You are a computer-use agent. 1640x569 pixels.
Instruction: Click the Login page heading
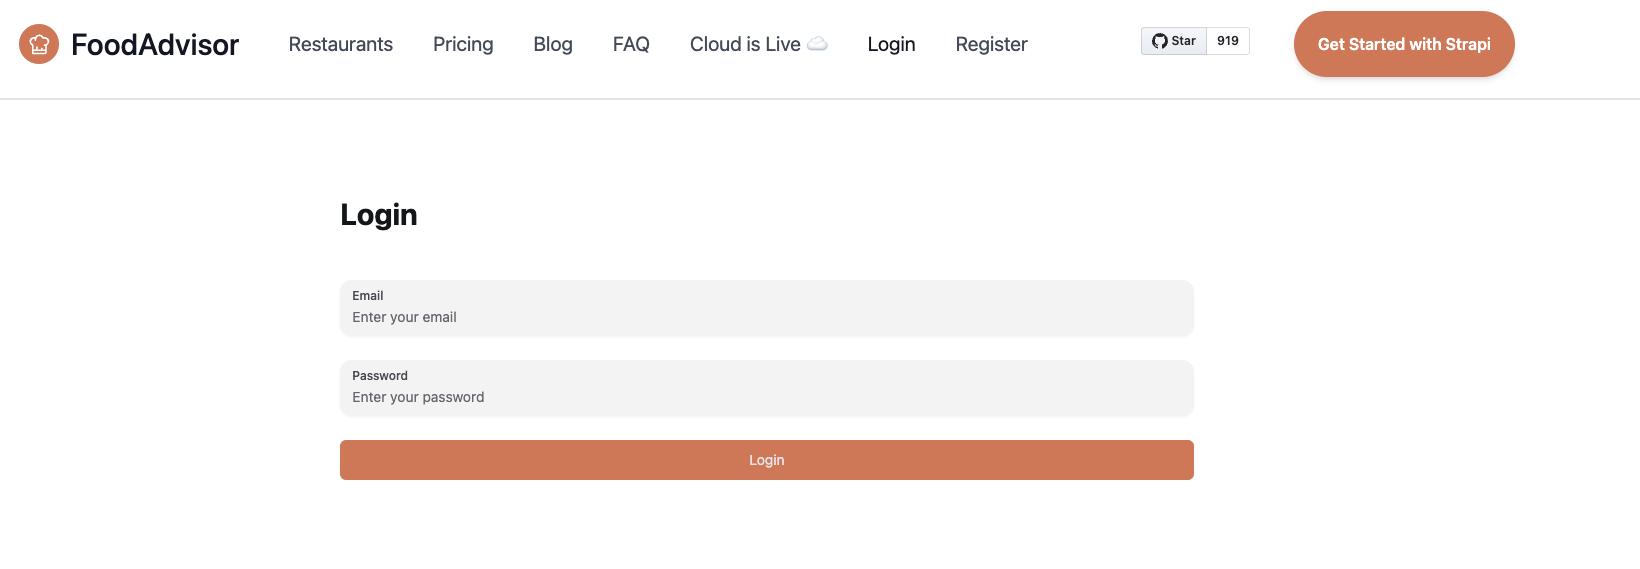pyautogui.click(x=378, y=215)
